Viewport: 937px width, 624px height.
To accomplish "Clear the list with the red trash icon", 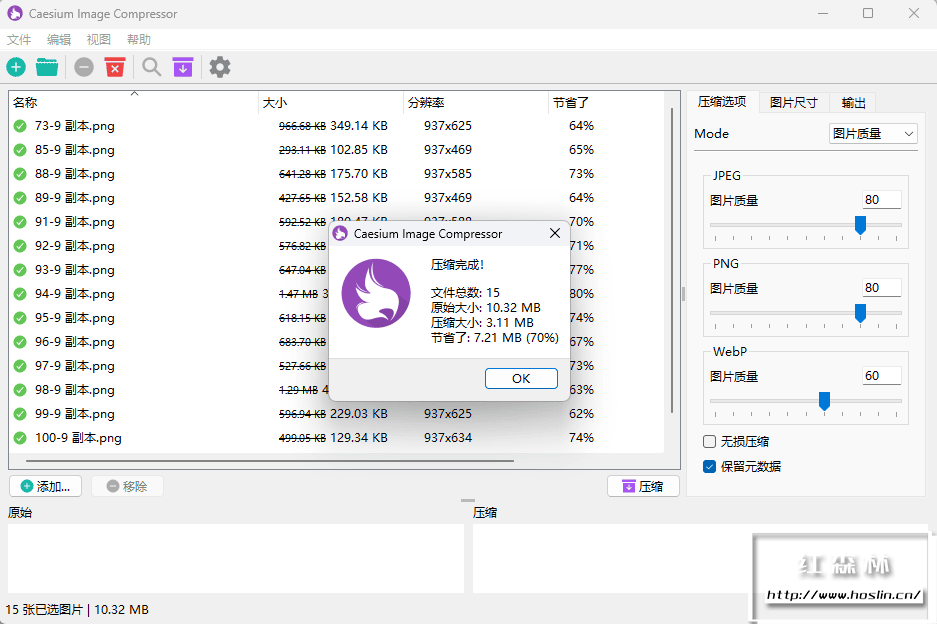I will click(x=115, y=67).
